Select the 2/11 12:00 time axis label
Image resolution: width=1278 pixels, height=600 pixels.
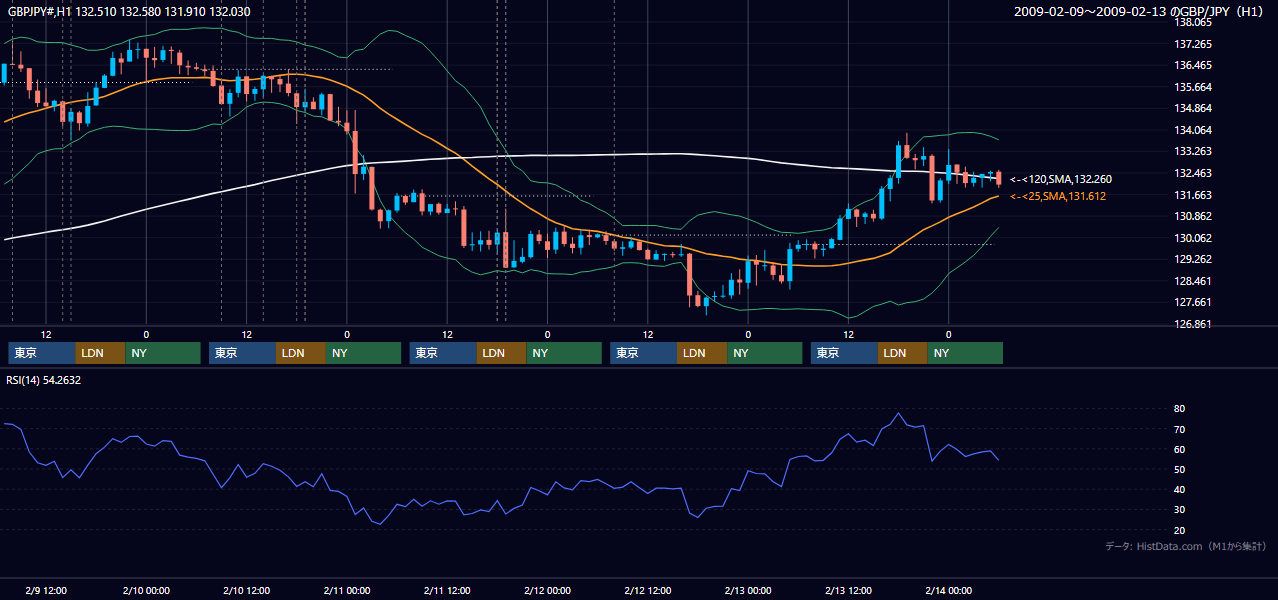pyautogui.click(x=447, y=590)
